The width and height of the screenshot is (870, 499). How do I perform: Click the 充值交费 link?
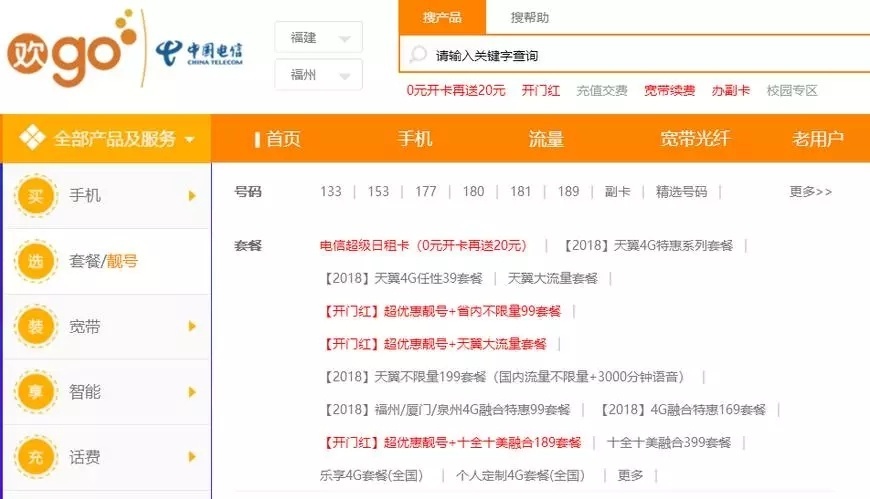pos(601,90)
